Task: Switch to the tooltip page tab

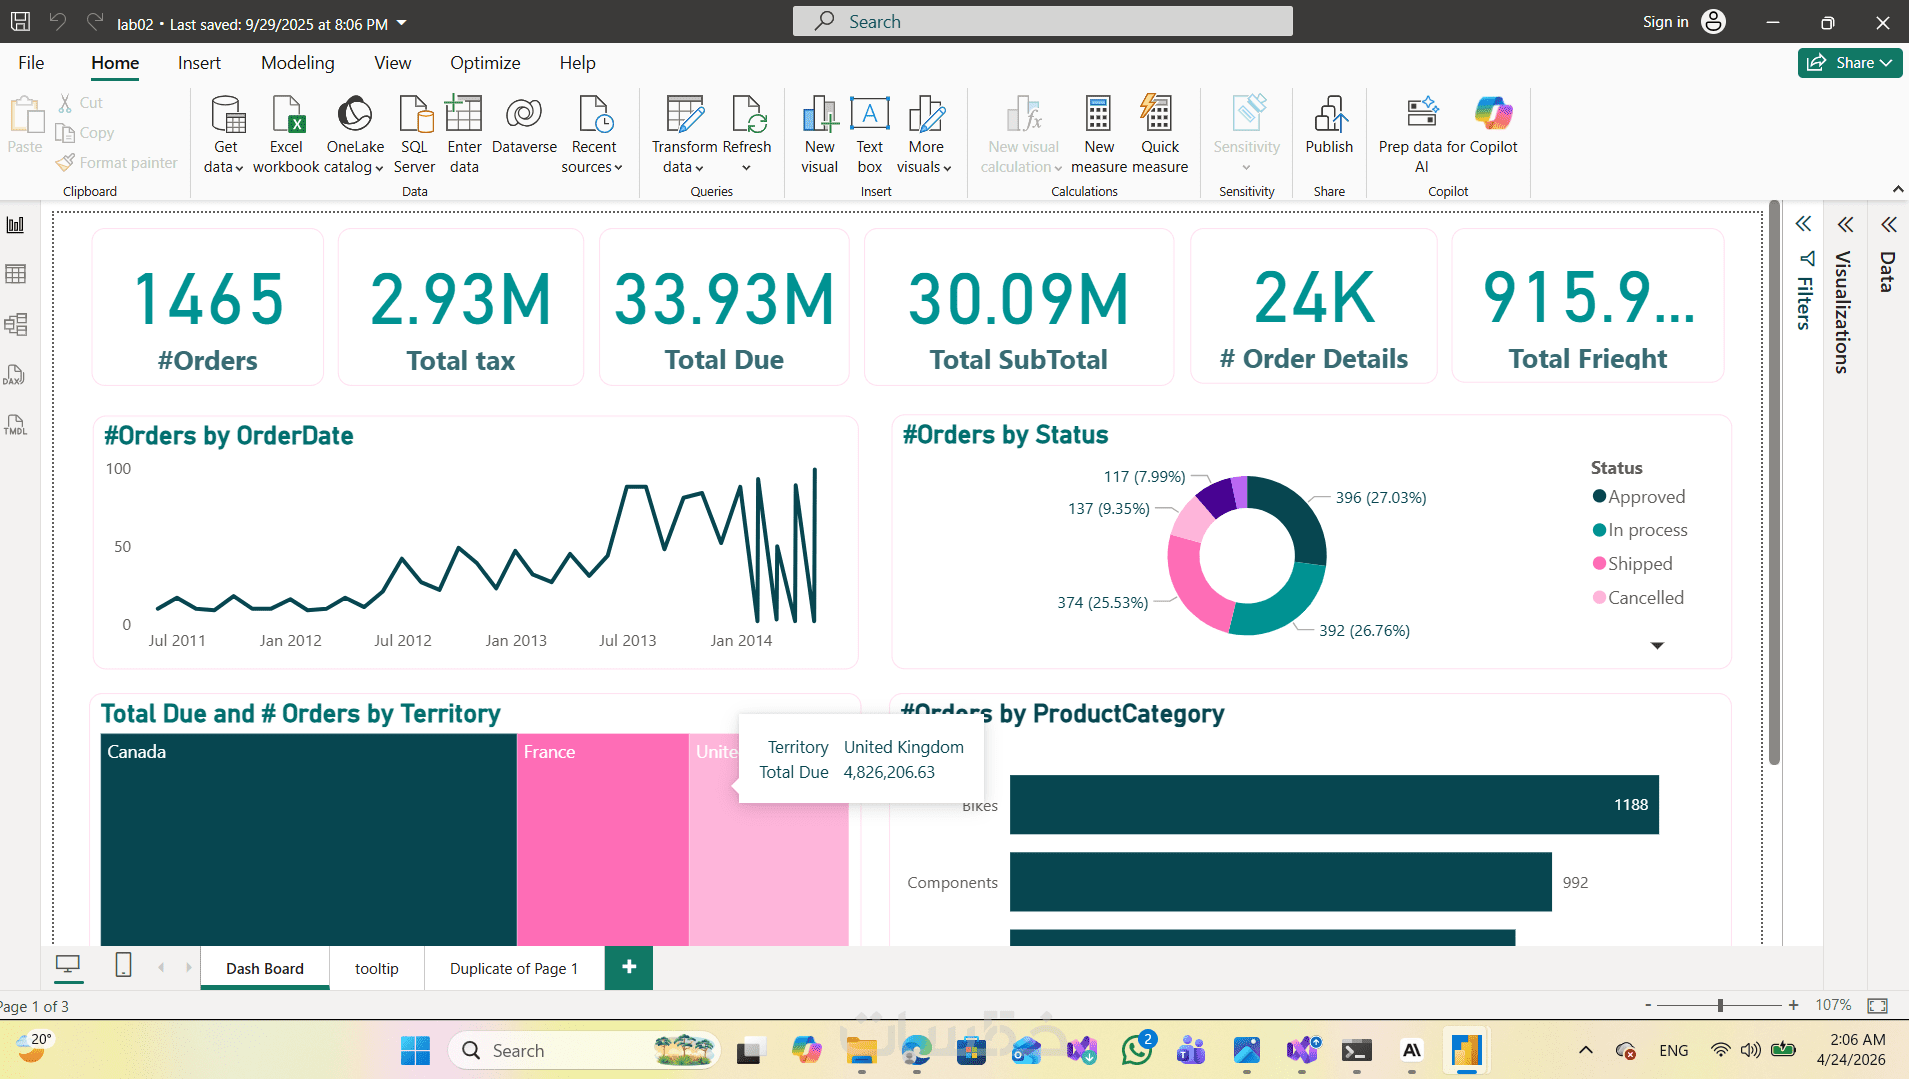Action: pos(377,968)
